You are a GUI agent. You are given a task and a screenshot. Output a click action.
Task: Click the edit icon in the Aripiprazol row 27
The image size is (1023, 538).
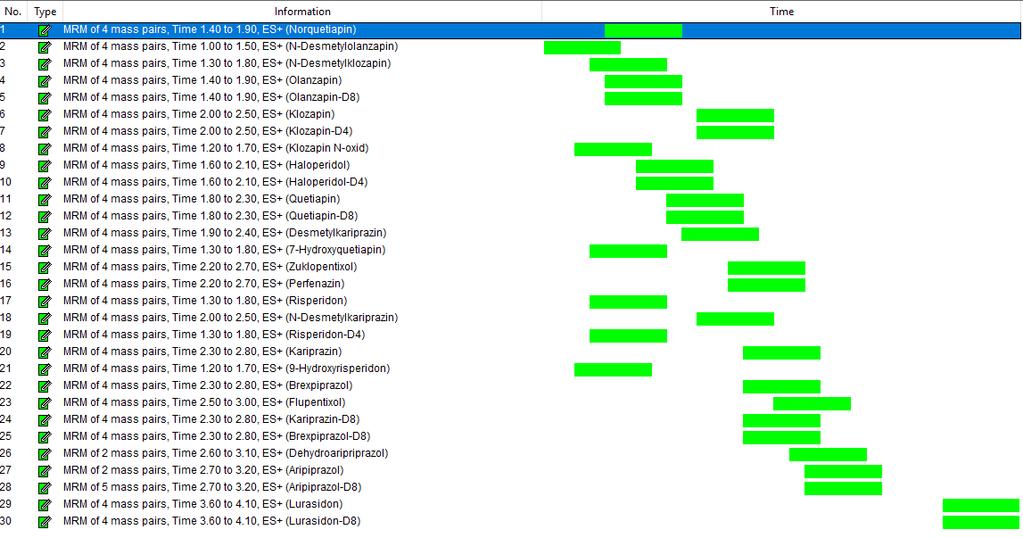(x=44, y=471)
